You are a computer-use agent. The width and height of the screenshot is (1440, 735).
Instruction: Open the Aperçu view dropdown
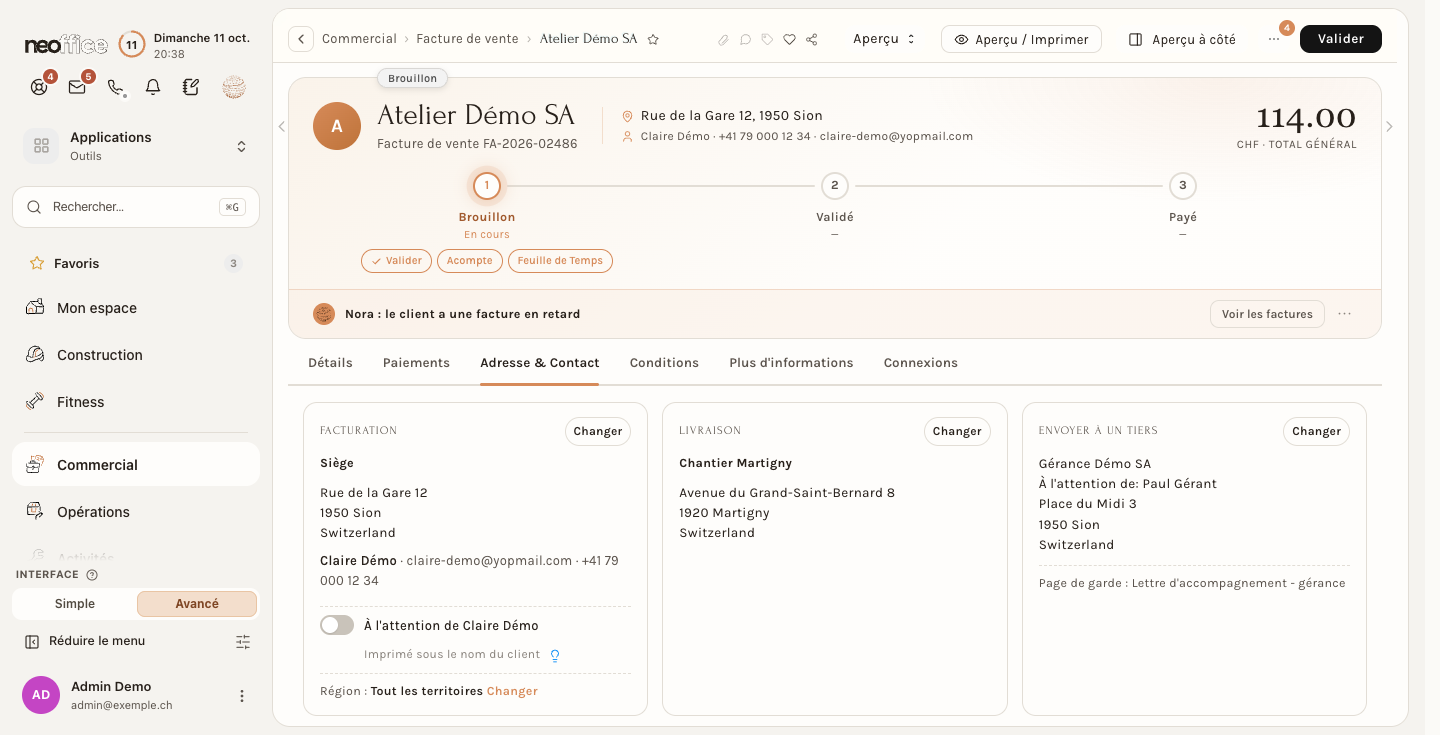pyautogui.click(x=884, y=39)
